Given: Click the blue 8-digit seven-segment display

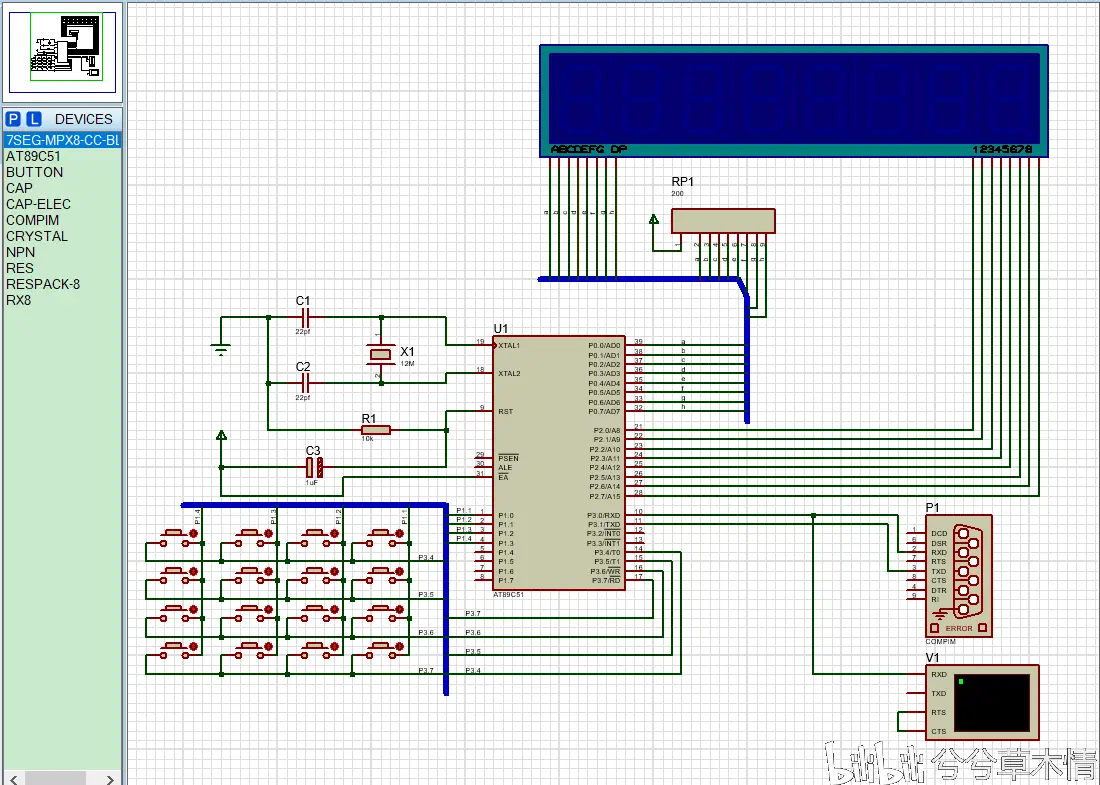Looking at the screenshot, I should click(793, 100).
